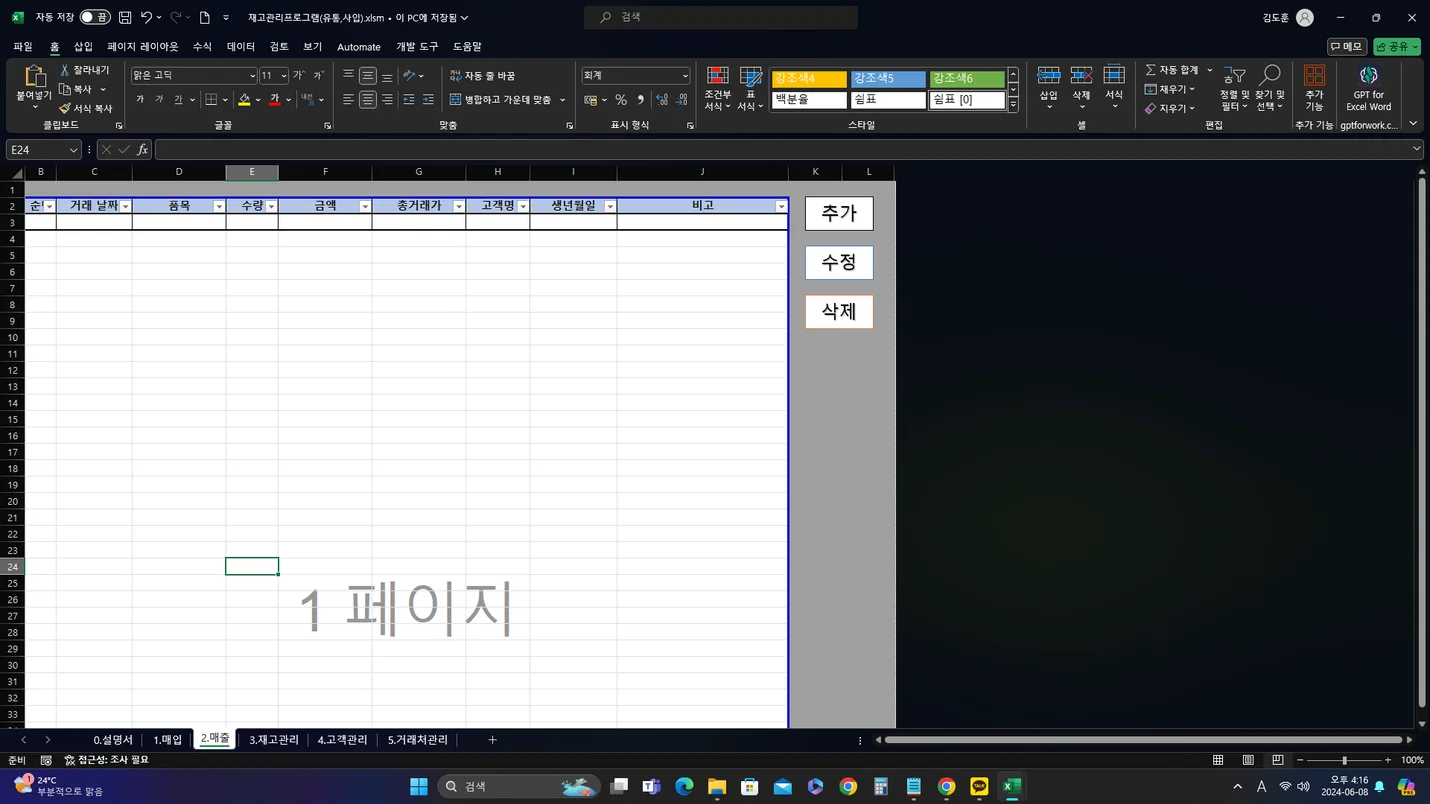Expand the cell styles gallery
The image size is (1430, 804).
[x=1013, y=105]
